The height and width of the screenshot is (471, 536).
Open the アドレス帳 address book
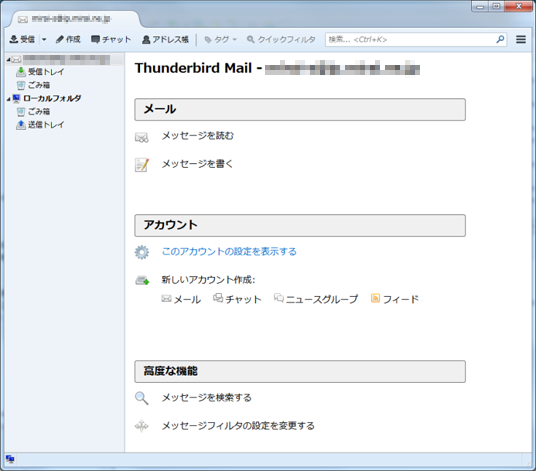(165, 39)
